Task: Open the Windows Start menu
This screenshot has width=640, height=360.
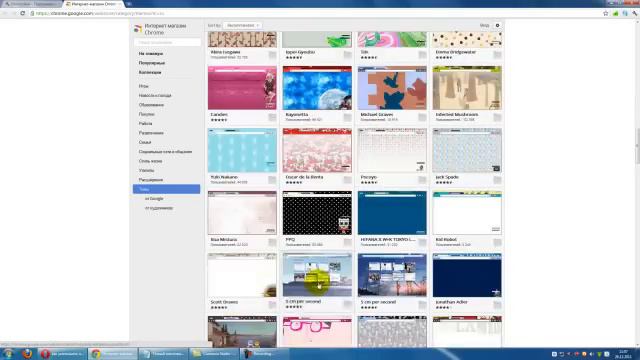Action: click(x=7, y=353)
